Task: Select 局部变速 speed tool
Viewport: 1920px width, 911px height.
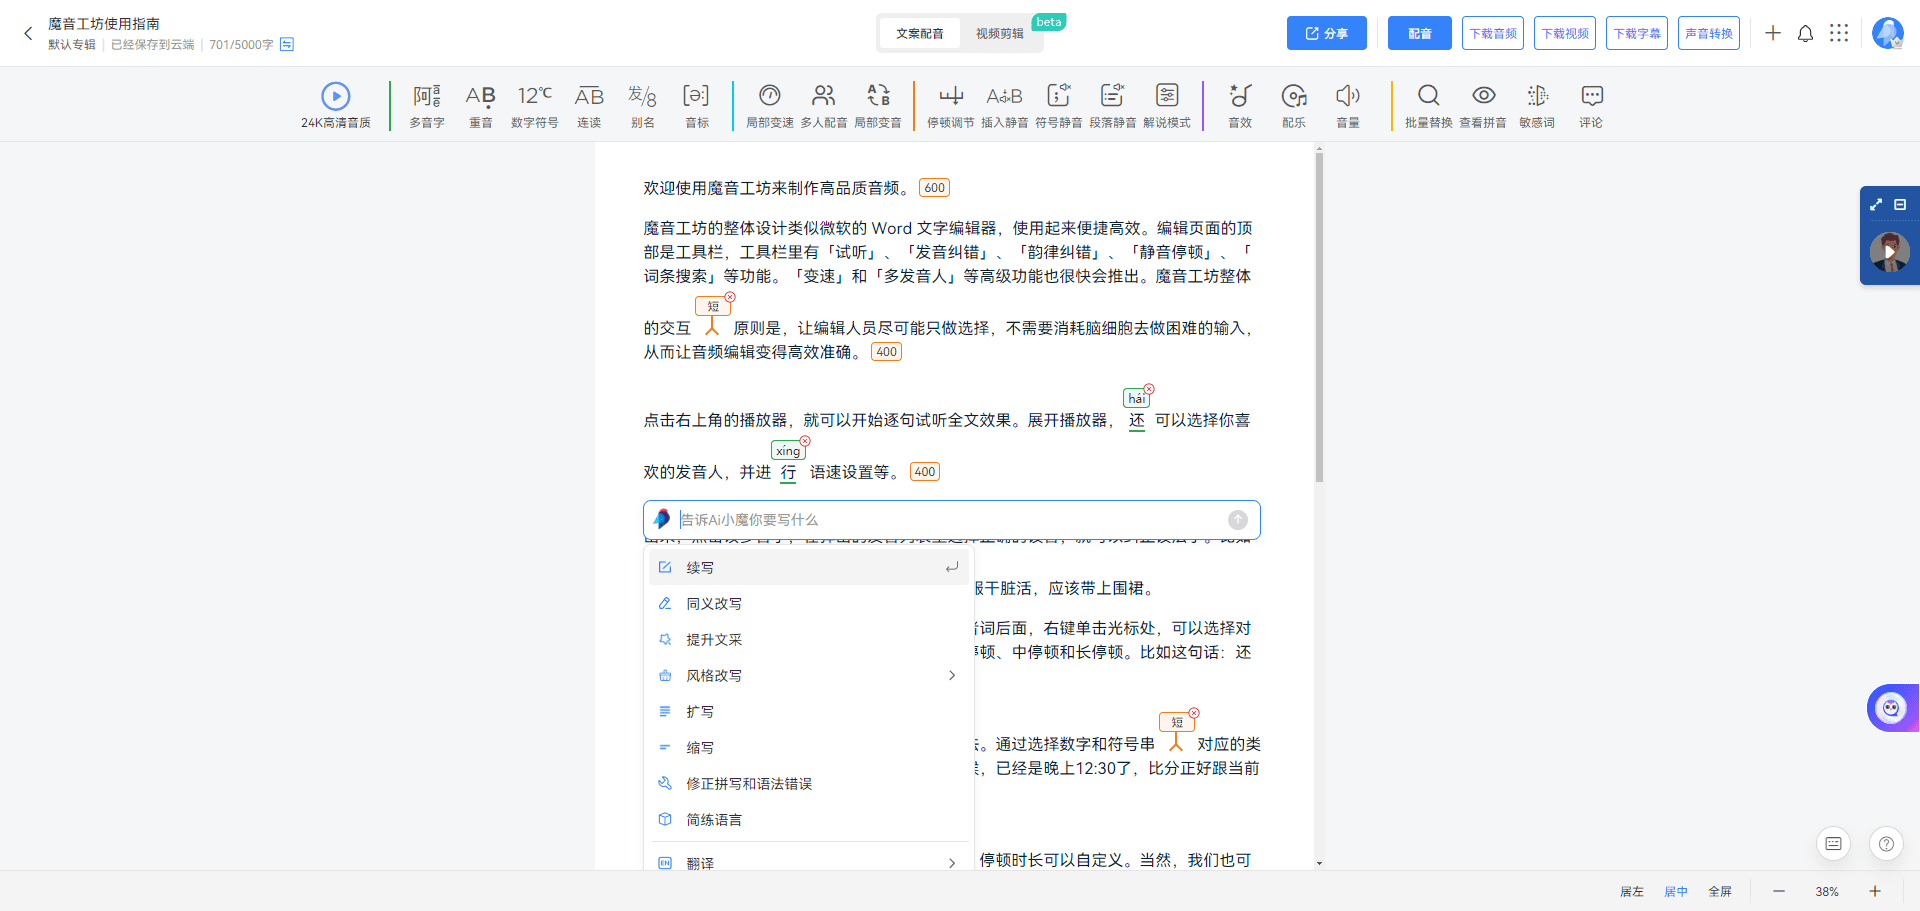Action: pos(770,106)
